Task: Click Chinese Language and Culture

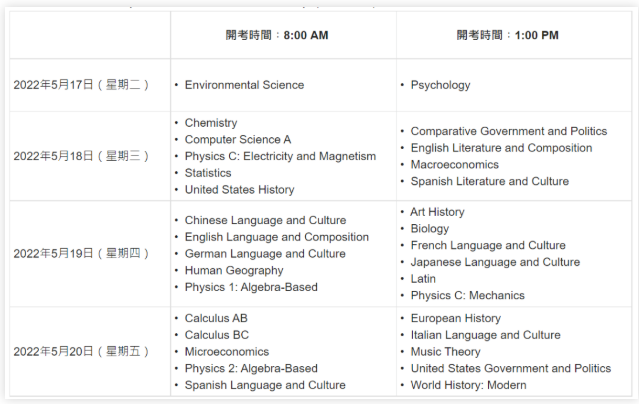Action: click(x=265, y=220)
